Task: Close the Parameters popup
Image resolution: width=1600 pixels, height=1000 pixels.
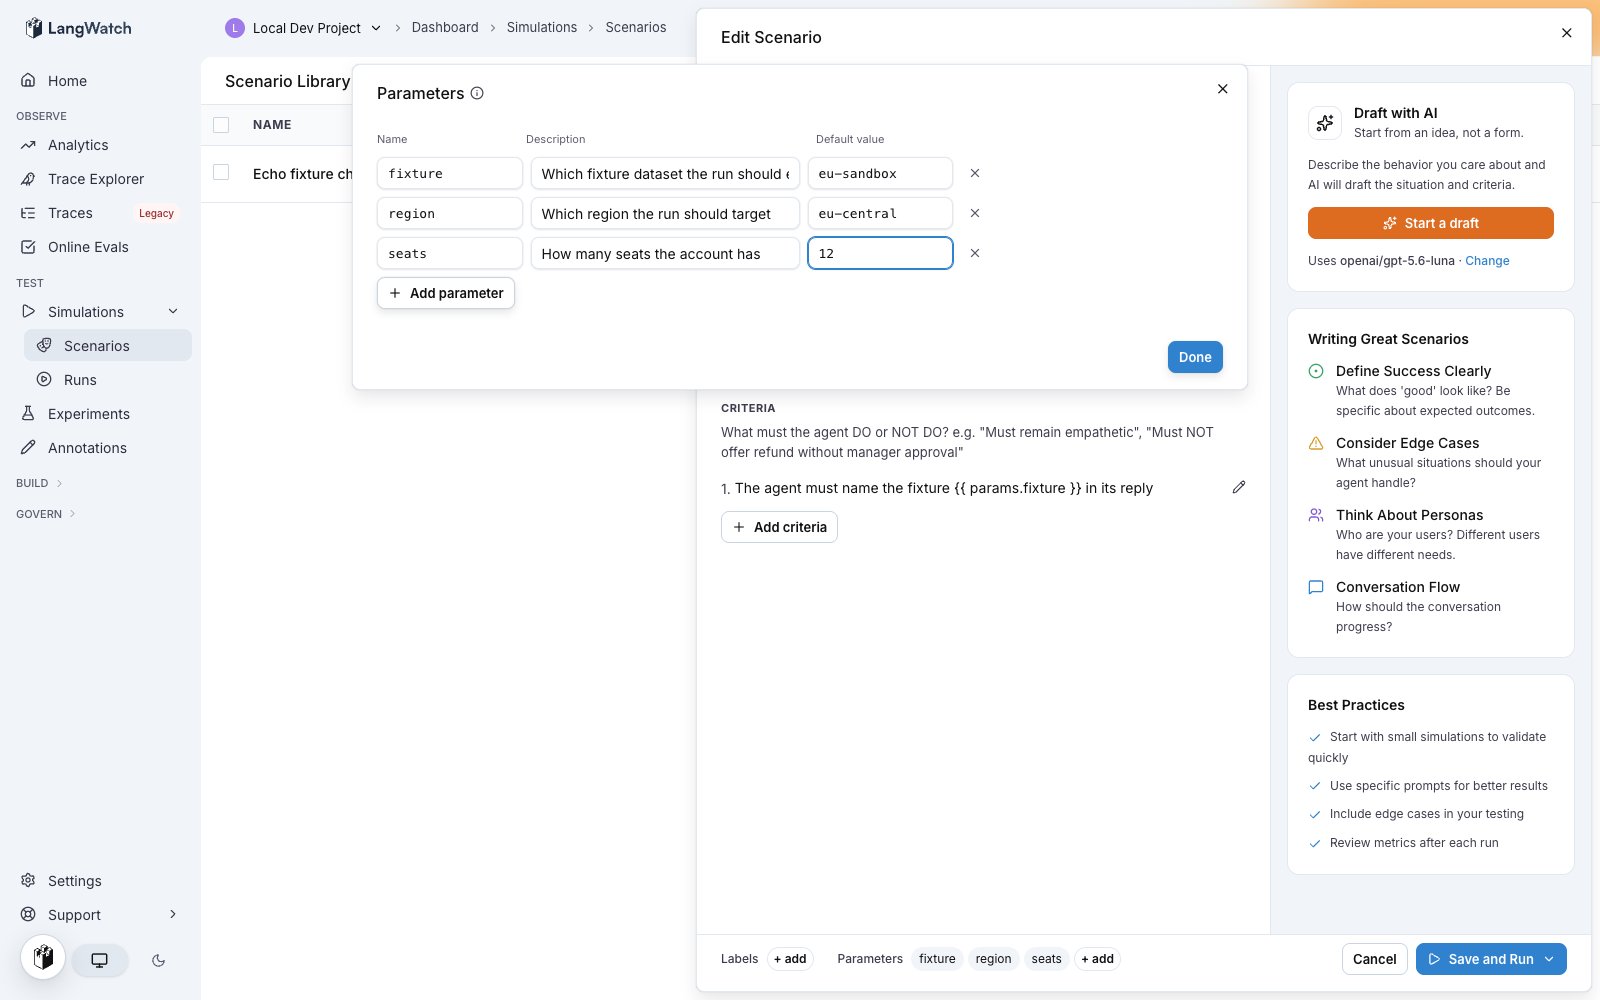Action: (x=1222, y=89)
